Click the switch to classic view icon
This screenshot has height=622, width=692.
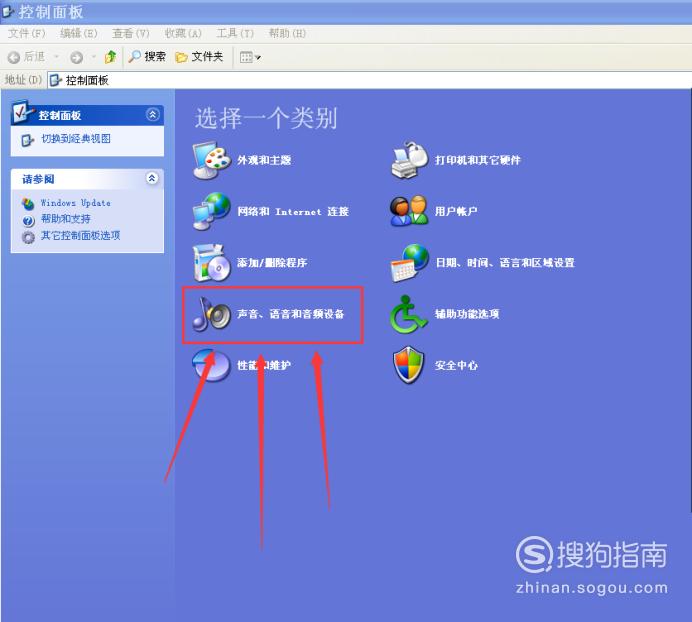click(28, 140)
